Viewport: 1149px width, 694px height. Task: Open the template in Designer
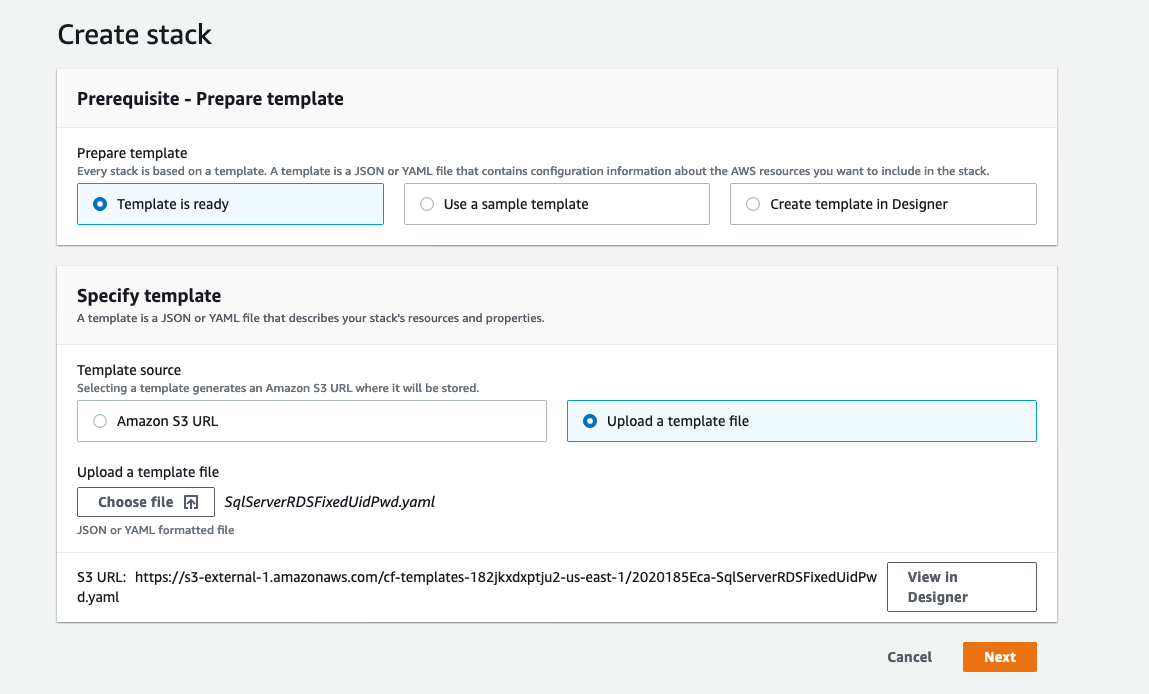(x=960, y=587)
